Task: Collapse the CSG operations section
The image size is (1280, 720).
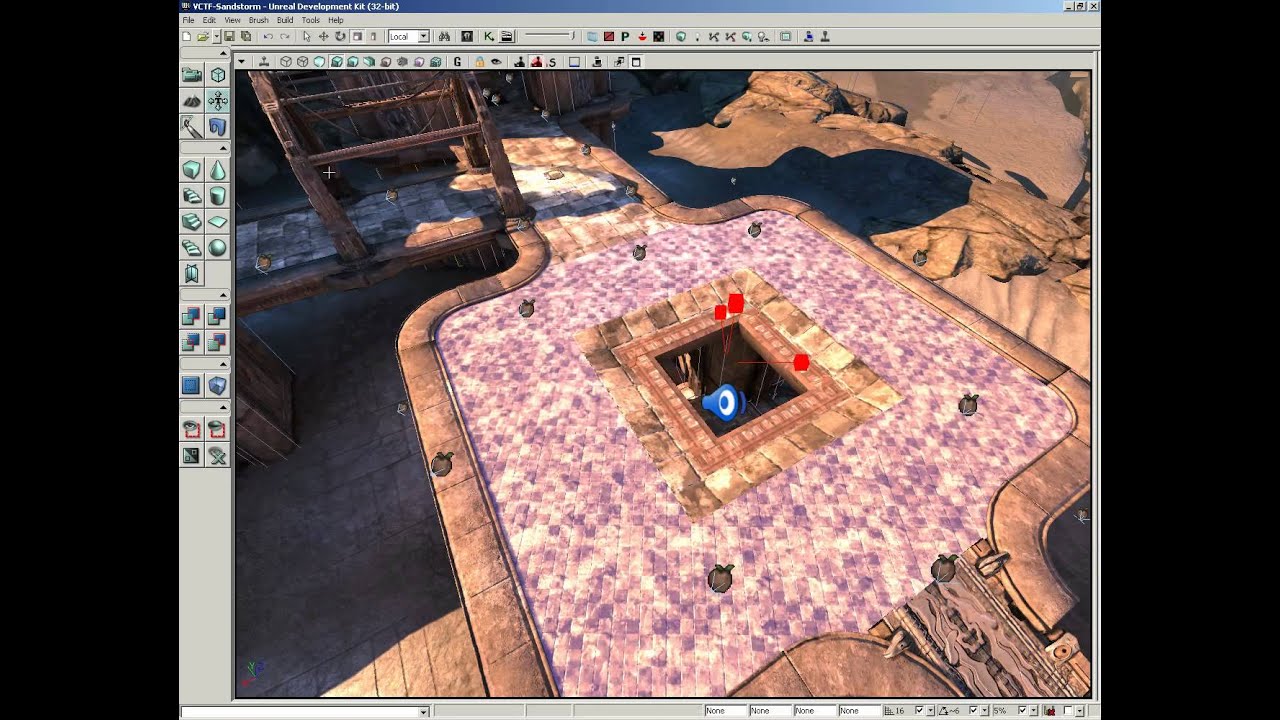Action: click(224, 295)
